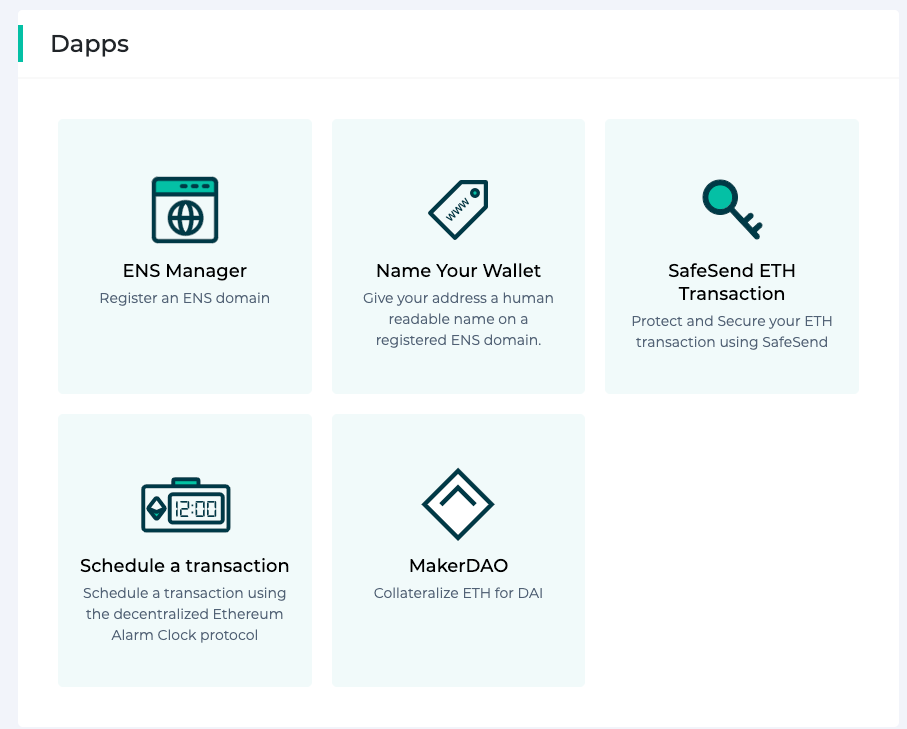Click the ENS Manager browser globe icon

pos(185,210)
